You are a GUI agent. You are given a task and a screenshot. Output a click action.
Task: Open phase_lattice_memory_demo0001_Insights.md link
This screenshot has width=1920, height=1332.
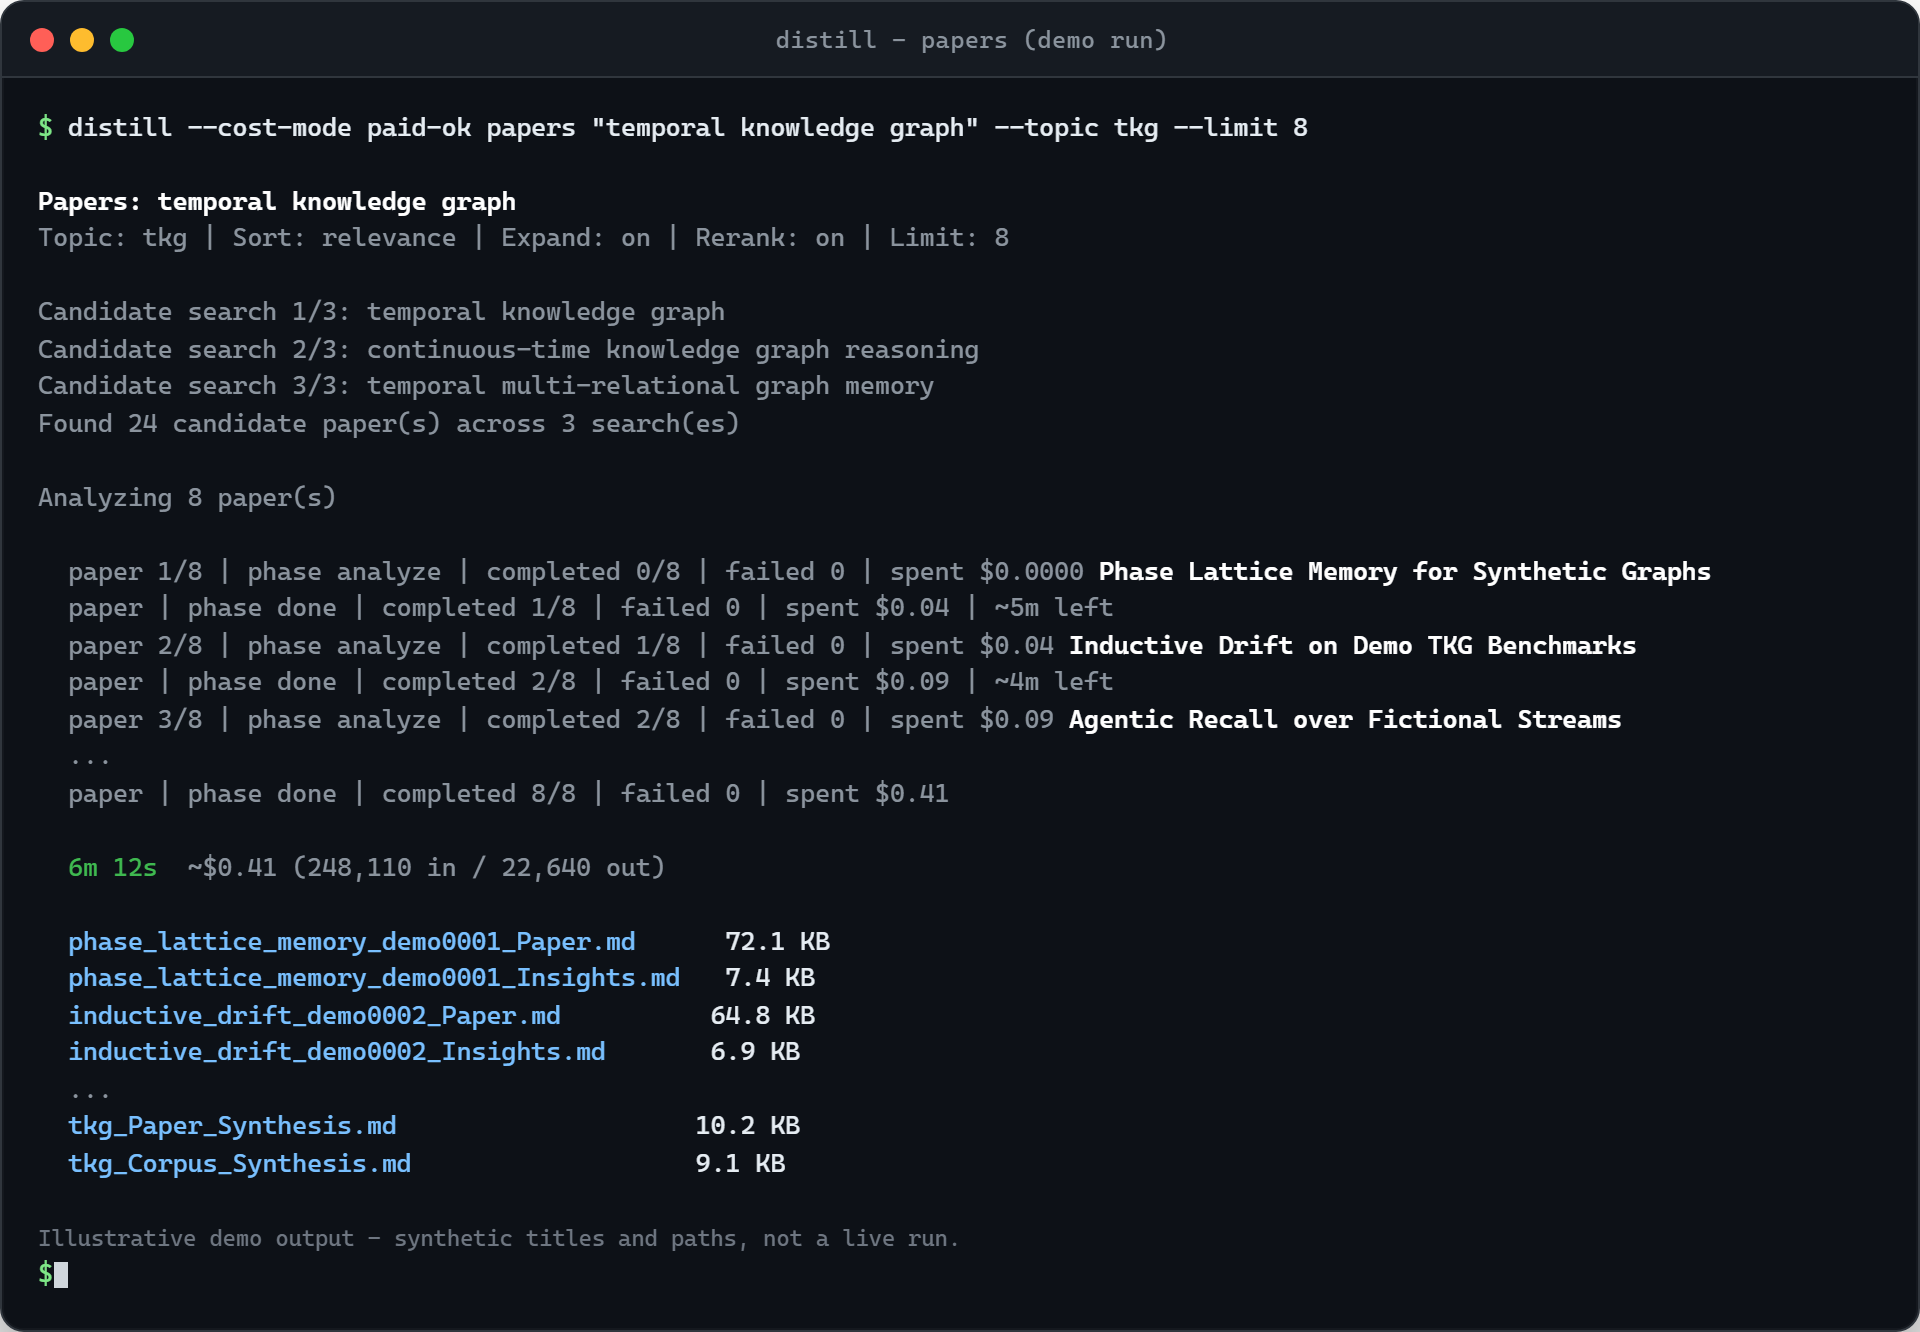374,978
